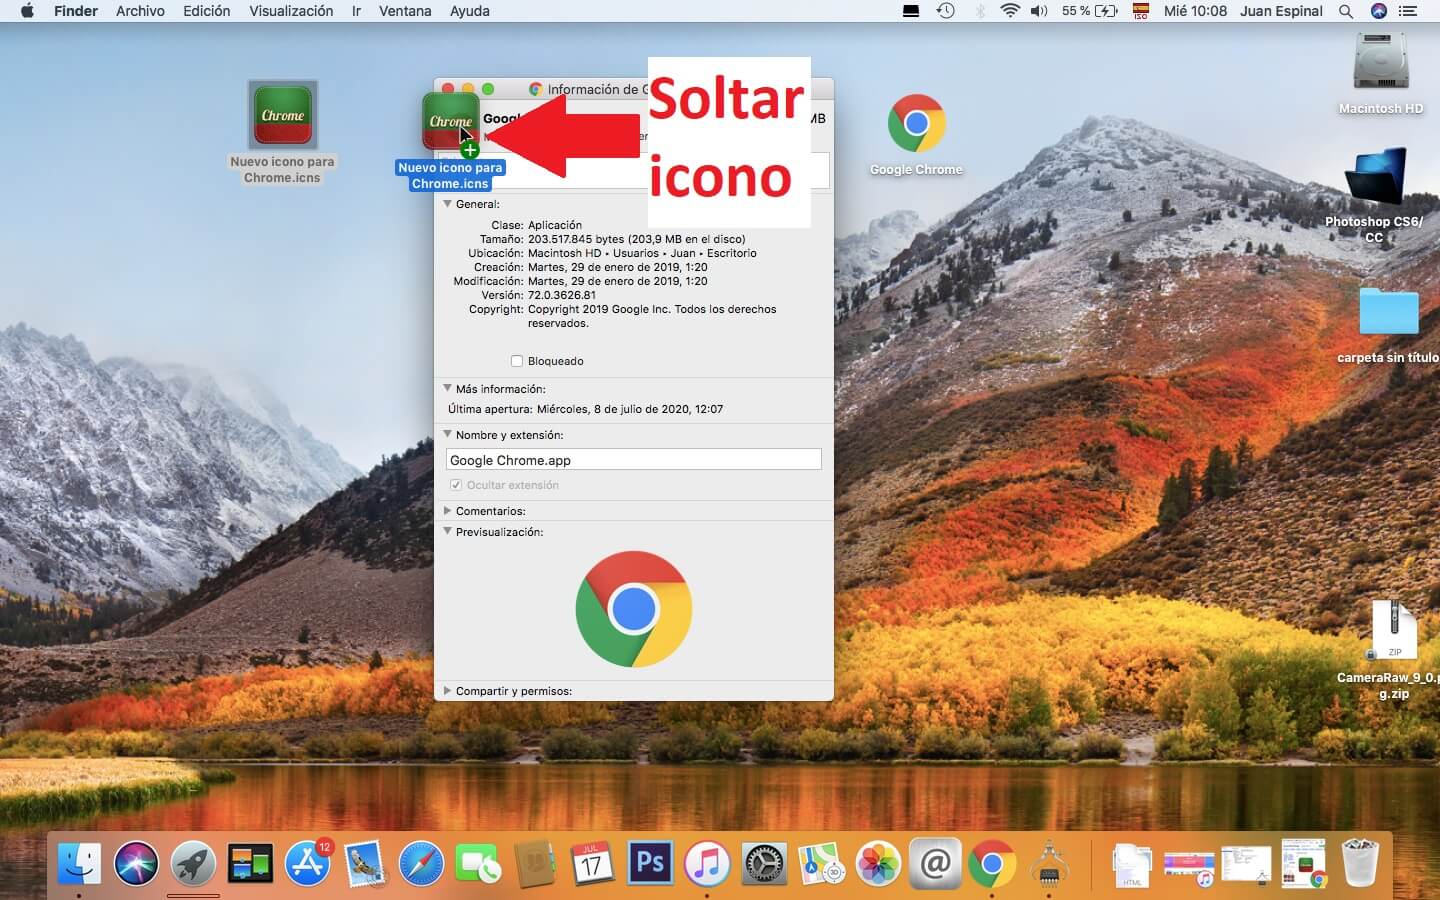Toggle the Bloqueado checkbox
This screenshot has width=1440, height=900.
click(x=517, y=361)
